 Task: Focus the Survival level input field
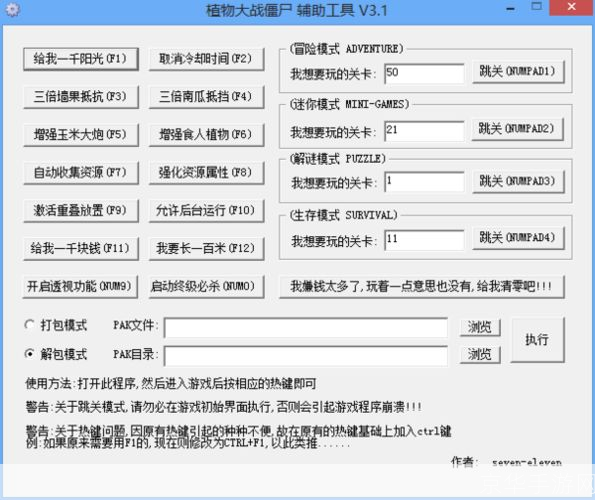tap(424, 240)
